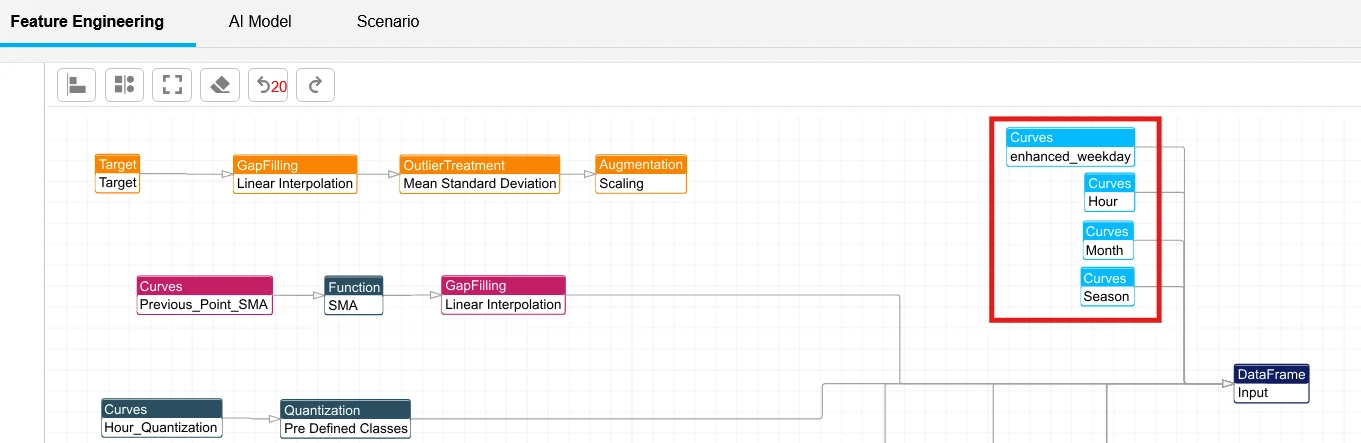Select the Curves Previous_Point_SMA node

(204, 295)
